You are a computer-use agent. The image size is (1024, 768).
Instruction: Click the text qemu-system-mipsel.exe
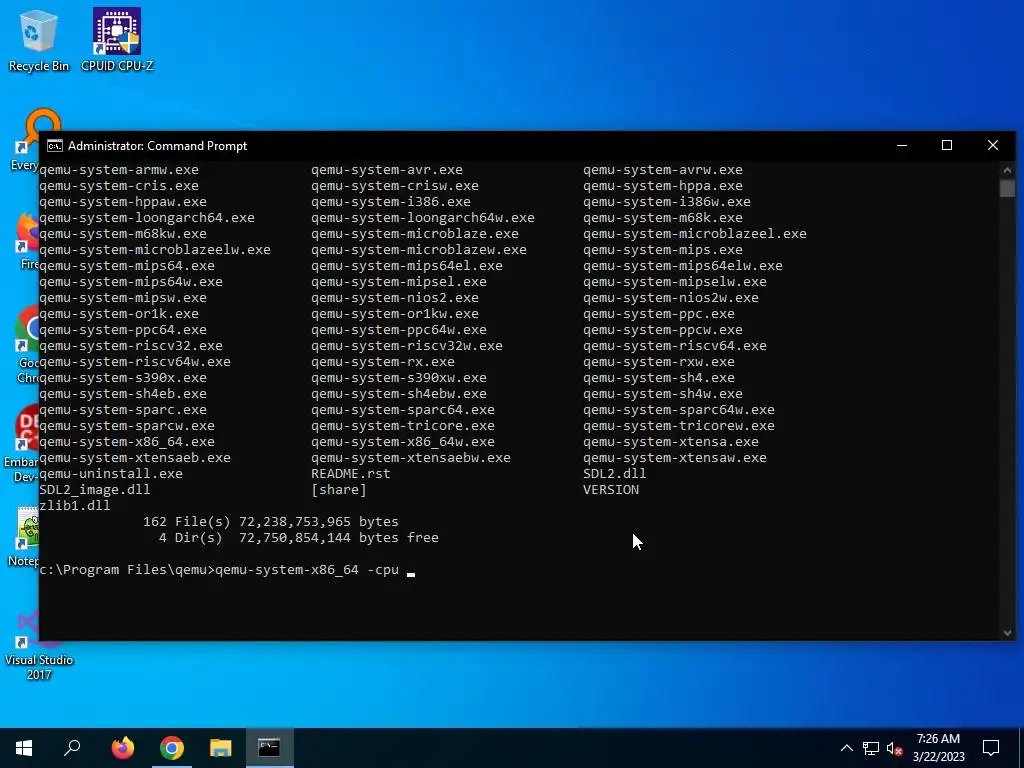[398, 281]
